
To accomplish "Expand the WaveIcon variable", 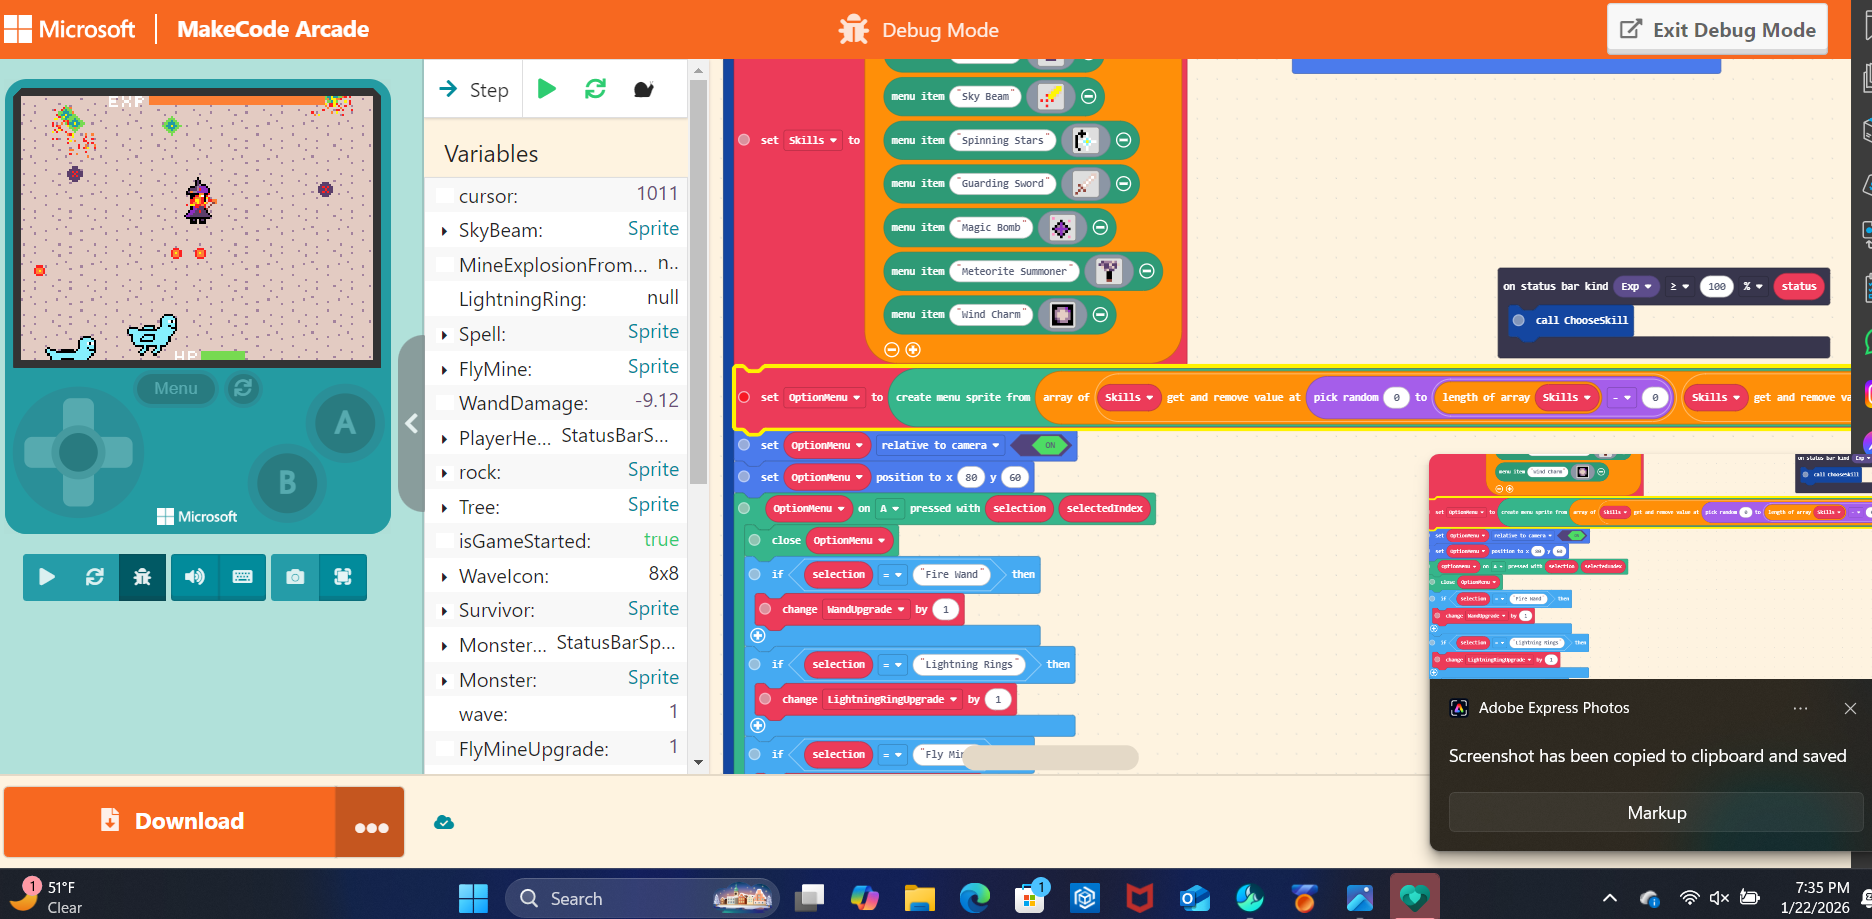I will 444,577.
